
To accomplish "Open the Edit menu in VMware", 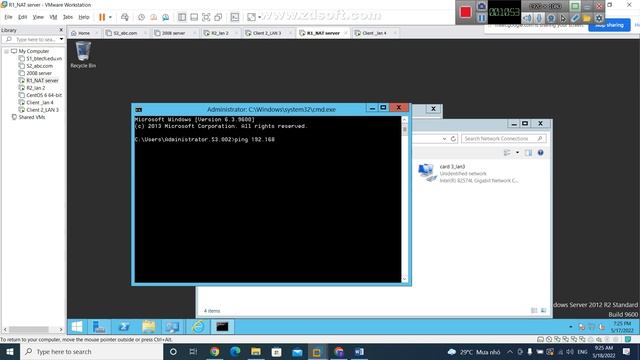I will pyautogui.click(x=22, y=17).
